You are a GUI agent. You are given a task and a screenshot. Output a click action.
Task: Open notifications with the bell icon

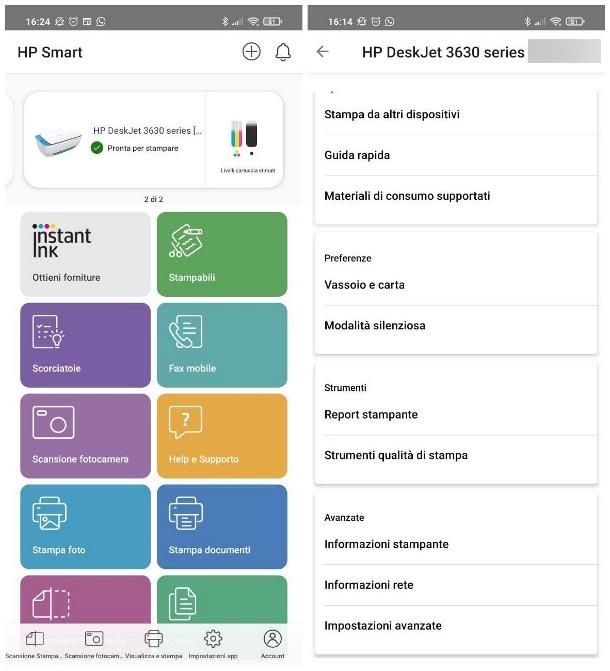tap(283, 52)
